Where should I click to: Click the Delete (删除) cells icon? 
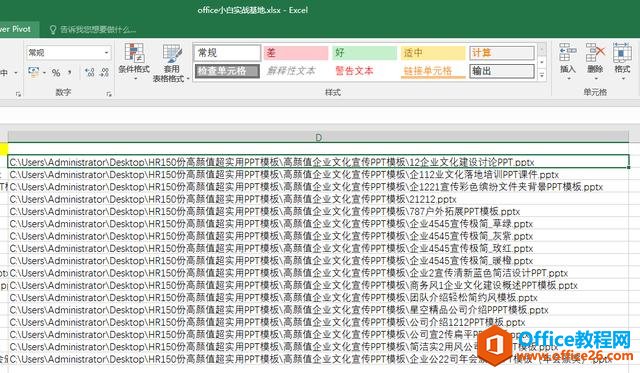[595, 53]
